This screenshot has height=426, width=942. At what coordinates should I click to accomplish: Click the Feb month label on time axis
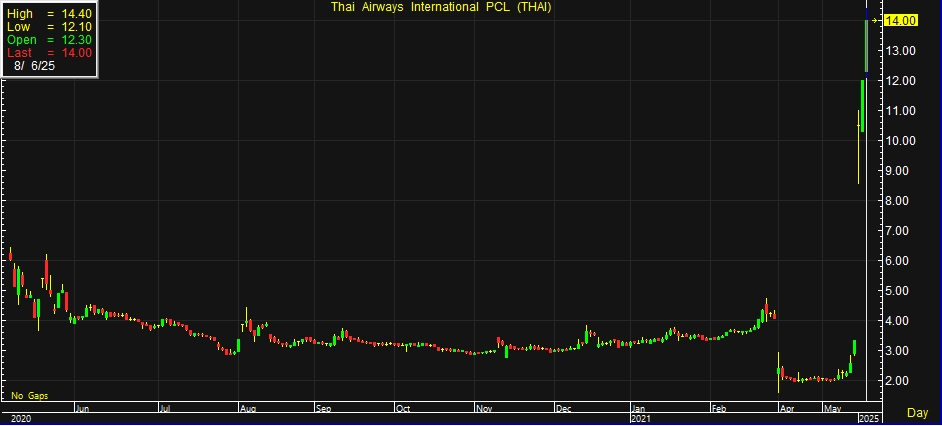[x=719, y=409]
